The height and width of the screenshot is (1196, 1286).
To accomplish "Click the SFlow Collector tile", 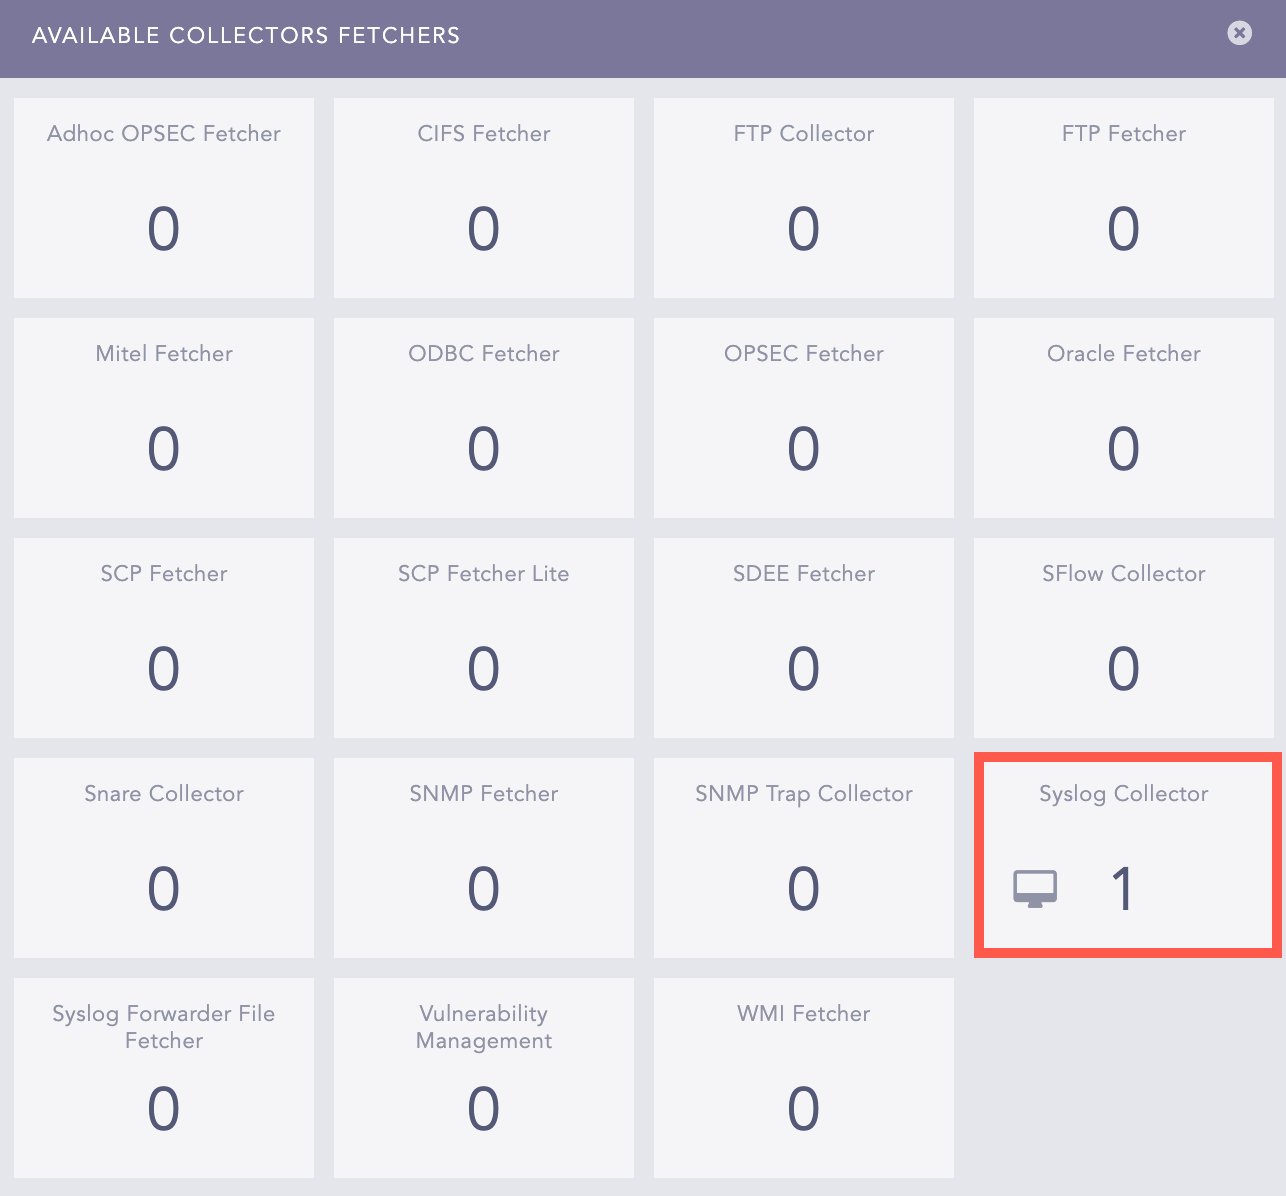I will [1123, 638].
